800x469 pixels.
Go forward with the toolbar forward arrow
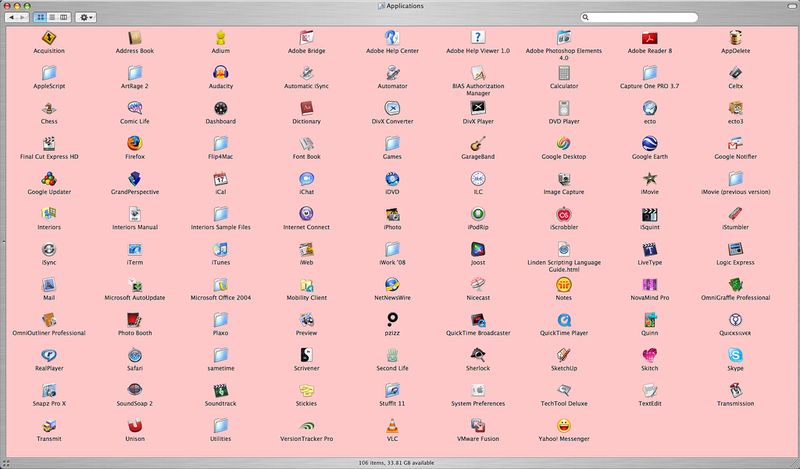tap(23, 17)
